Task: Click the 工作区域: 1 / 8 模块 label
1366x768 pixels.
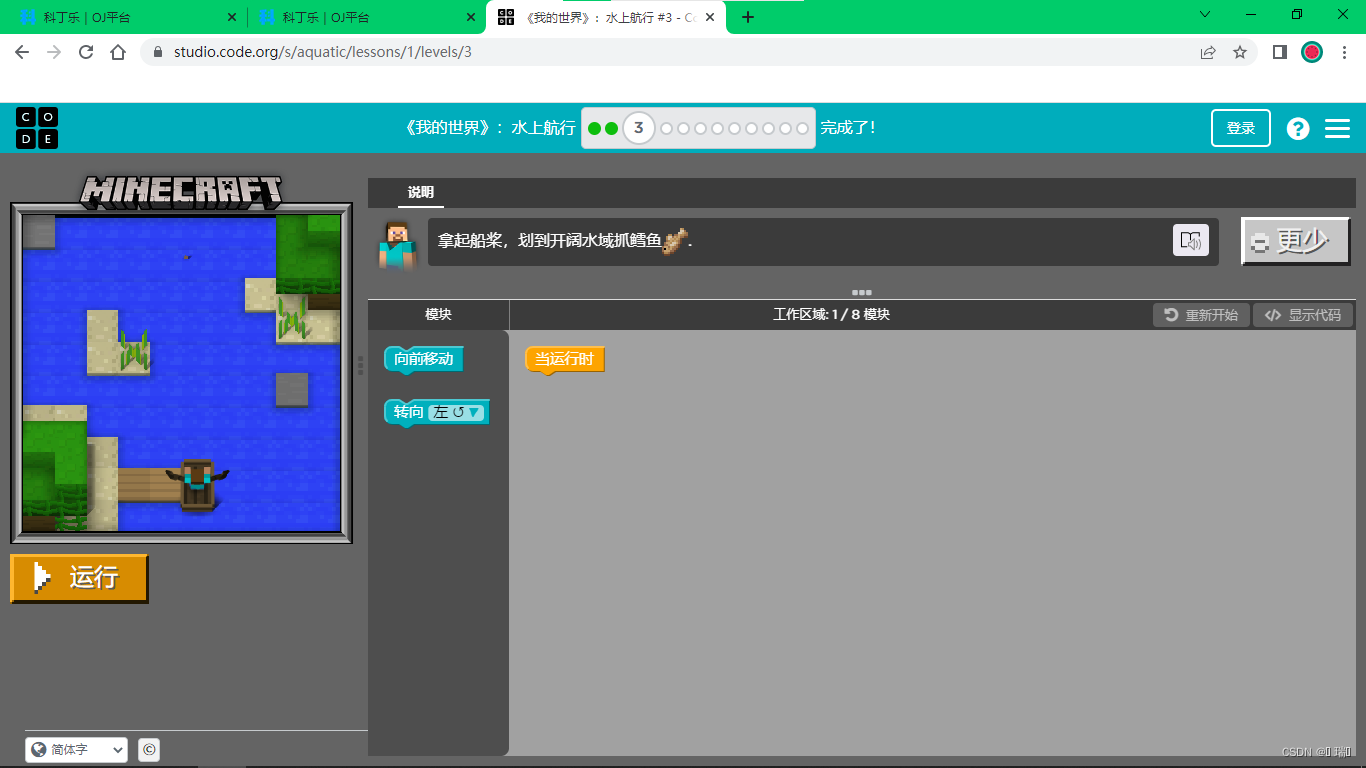Action: click(x=831, y=315)
